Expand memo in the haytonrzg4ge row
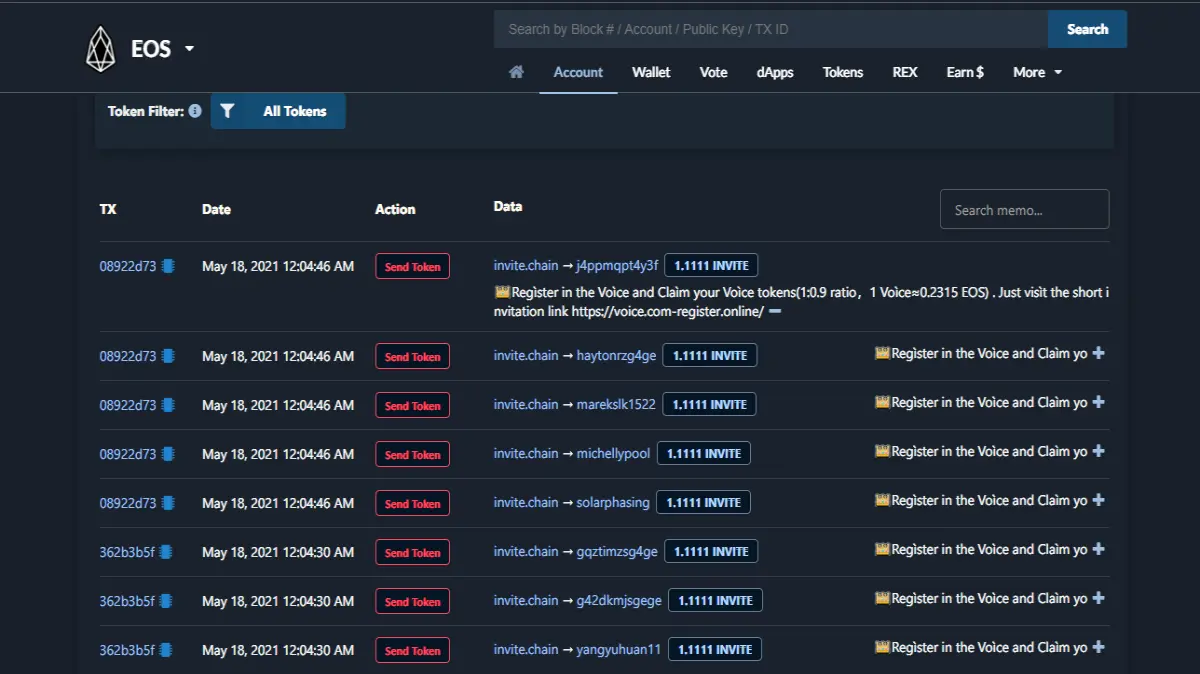Screen dimensions: 1200x674 coord(1098,353)
